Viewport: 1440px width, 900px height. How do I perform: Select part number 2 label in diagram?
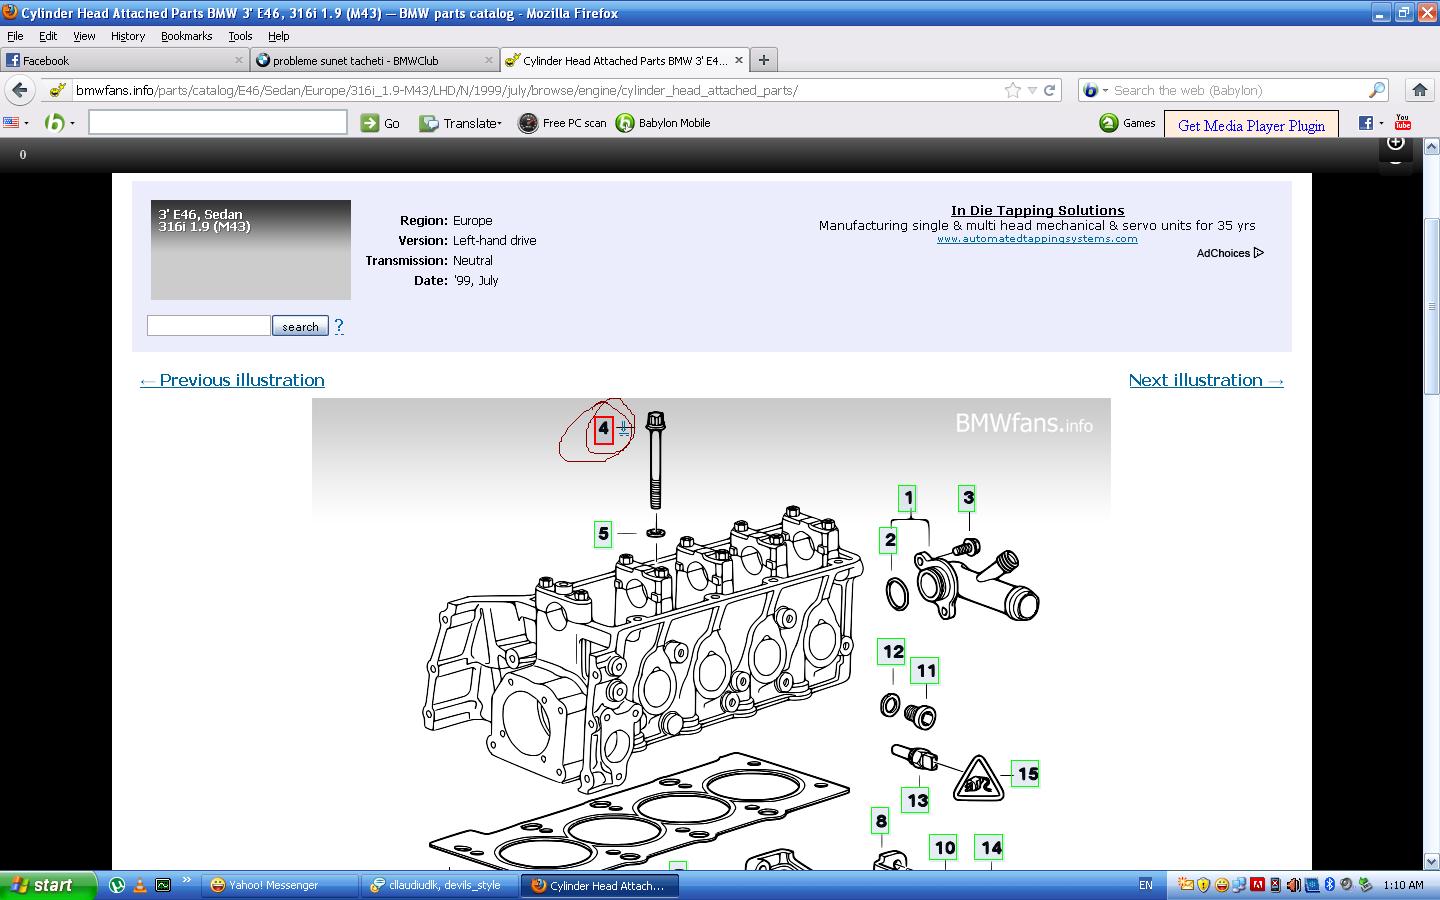click(890, 541)
